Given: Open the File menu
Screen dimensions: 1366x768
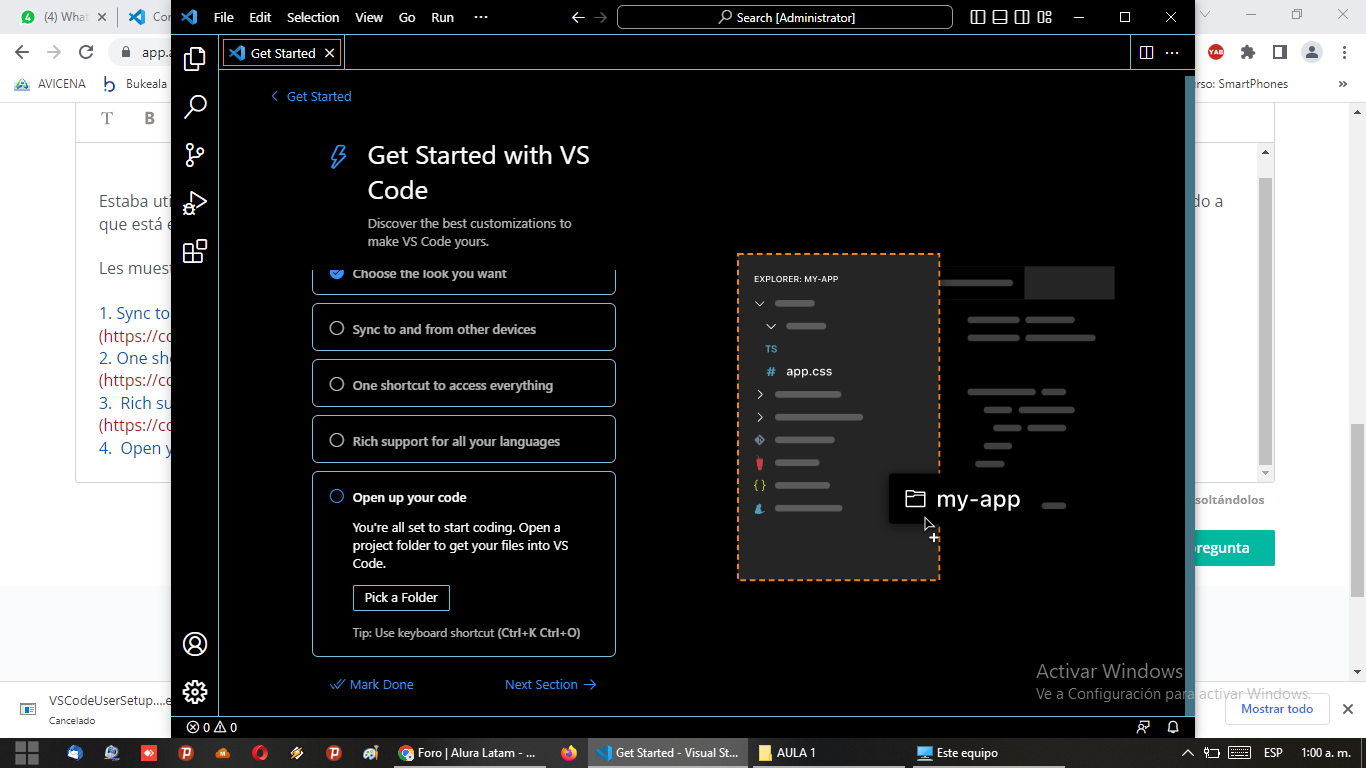Looking at the screenshot, I should [x=223, y=17].
